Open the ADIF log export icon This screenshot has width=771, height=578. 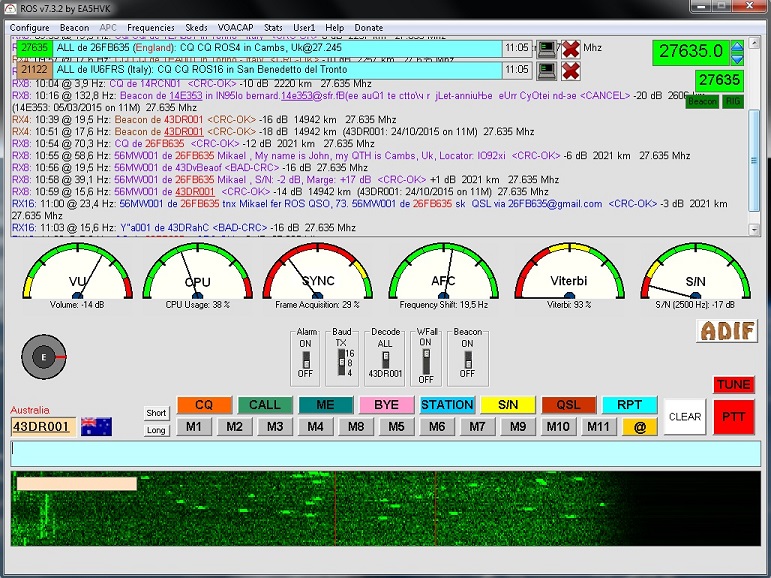[x=727, y=331]
